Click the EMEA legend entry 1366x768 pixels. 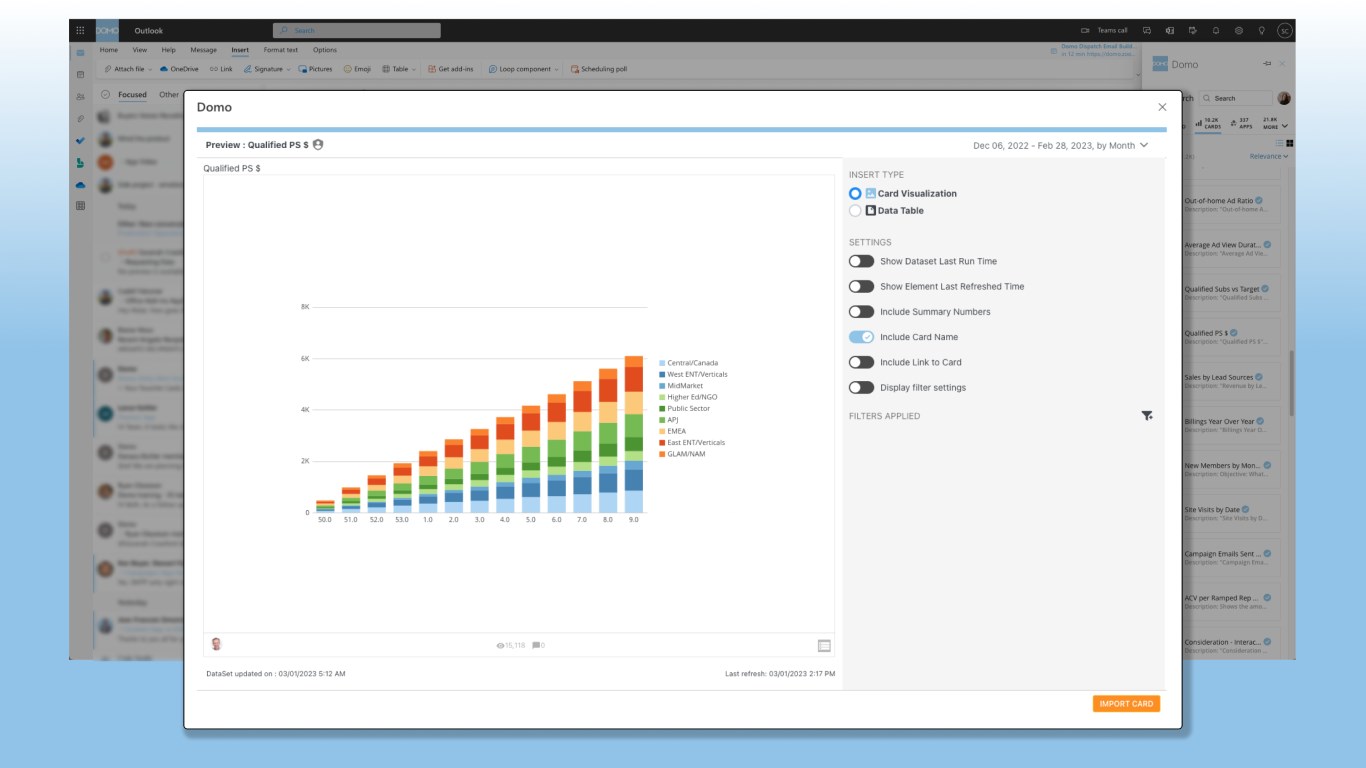674,431
